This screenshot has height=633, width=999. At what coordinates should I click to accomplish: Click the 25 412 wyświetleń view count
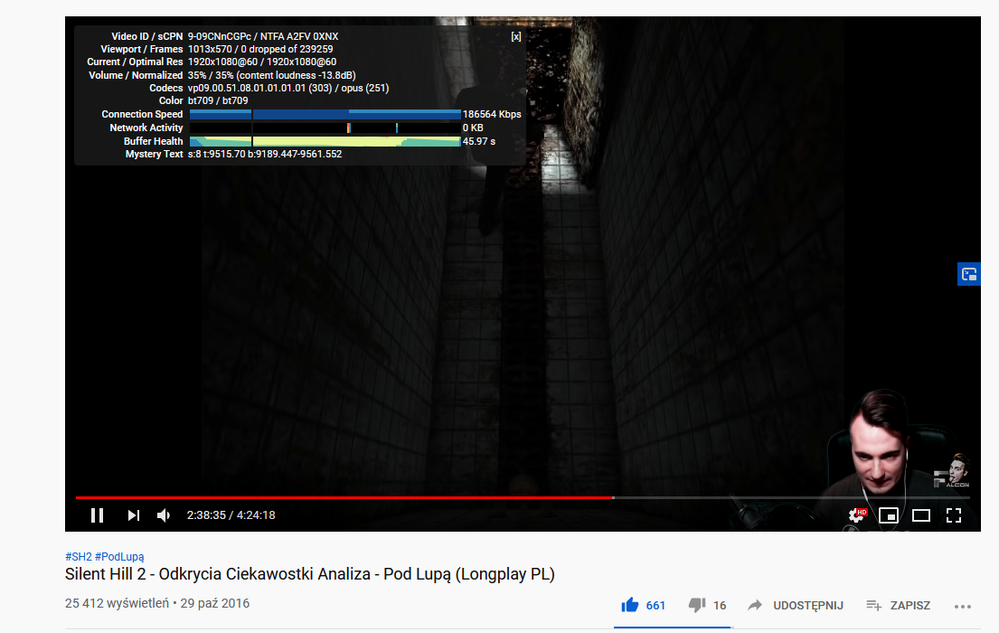(117, 603)
